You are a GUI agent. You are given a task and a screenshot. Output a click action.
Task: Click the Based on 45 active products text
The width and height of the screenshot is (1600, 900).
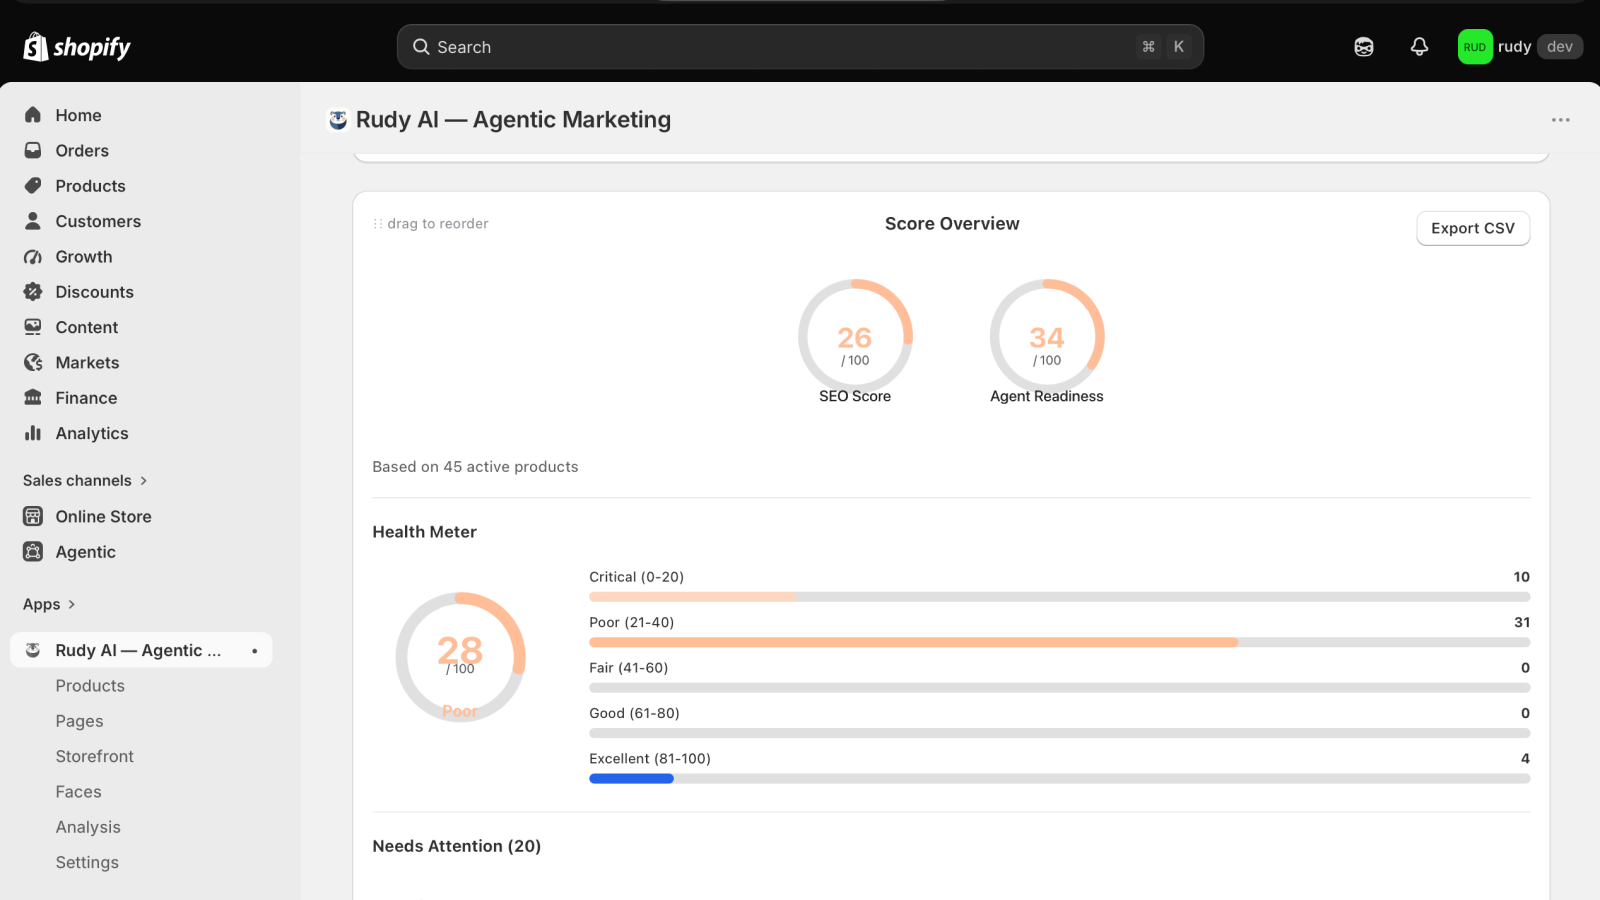[475, 467]
